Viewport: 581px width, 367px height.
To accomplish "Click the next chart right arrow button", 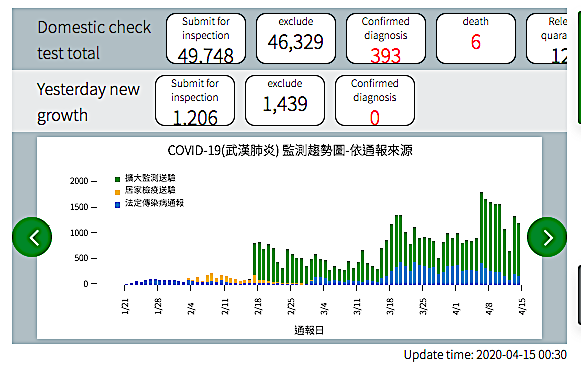I will pyautogui.click(x=547, y=237).
